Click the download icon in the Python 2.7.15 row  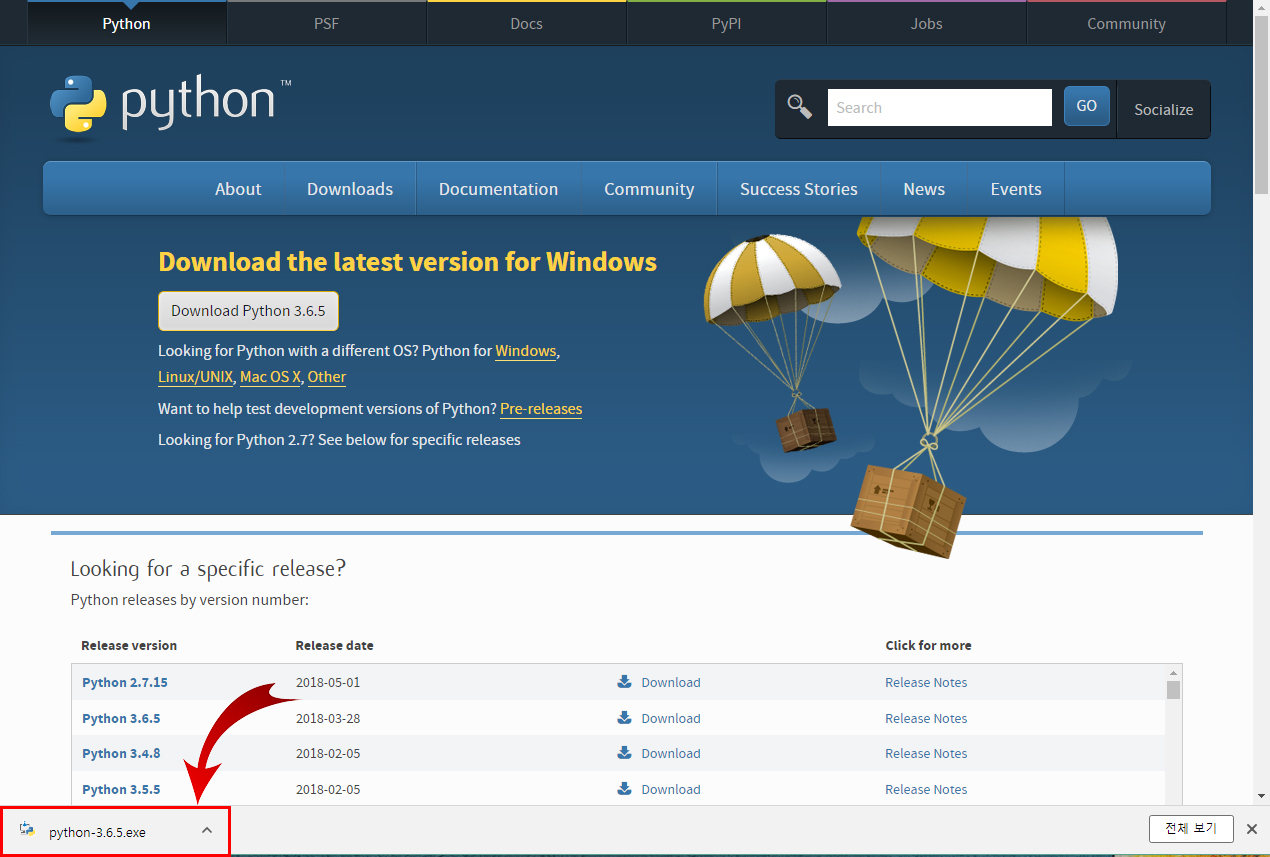click(x=625, y=682)
